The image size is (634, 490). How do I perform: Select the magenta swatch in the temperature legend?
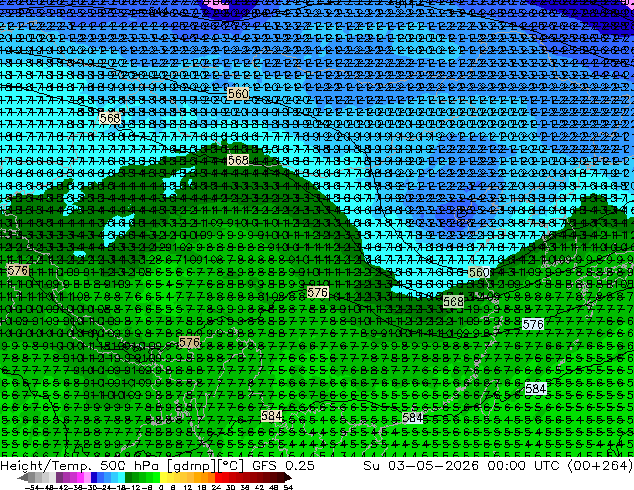point(80,477)
